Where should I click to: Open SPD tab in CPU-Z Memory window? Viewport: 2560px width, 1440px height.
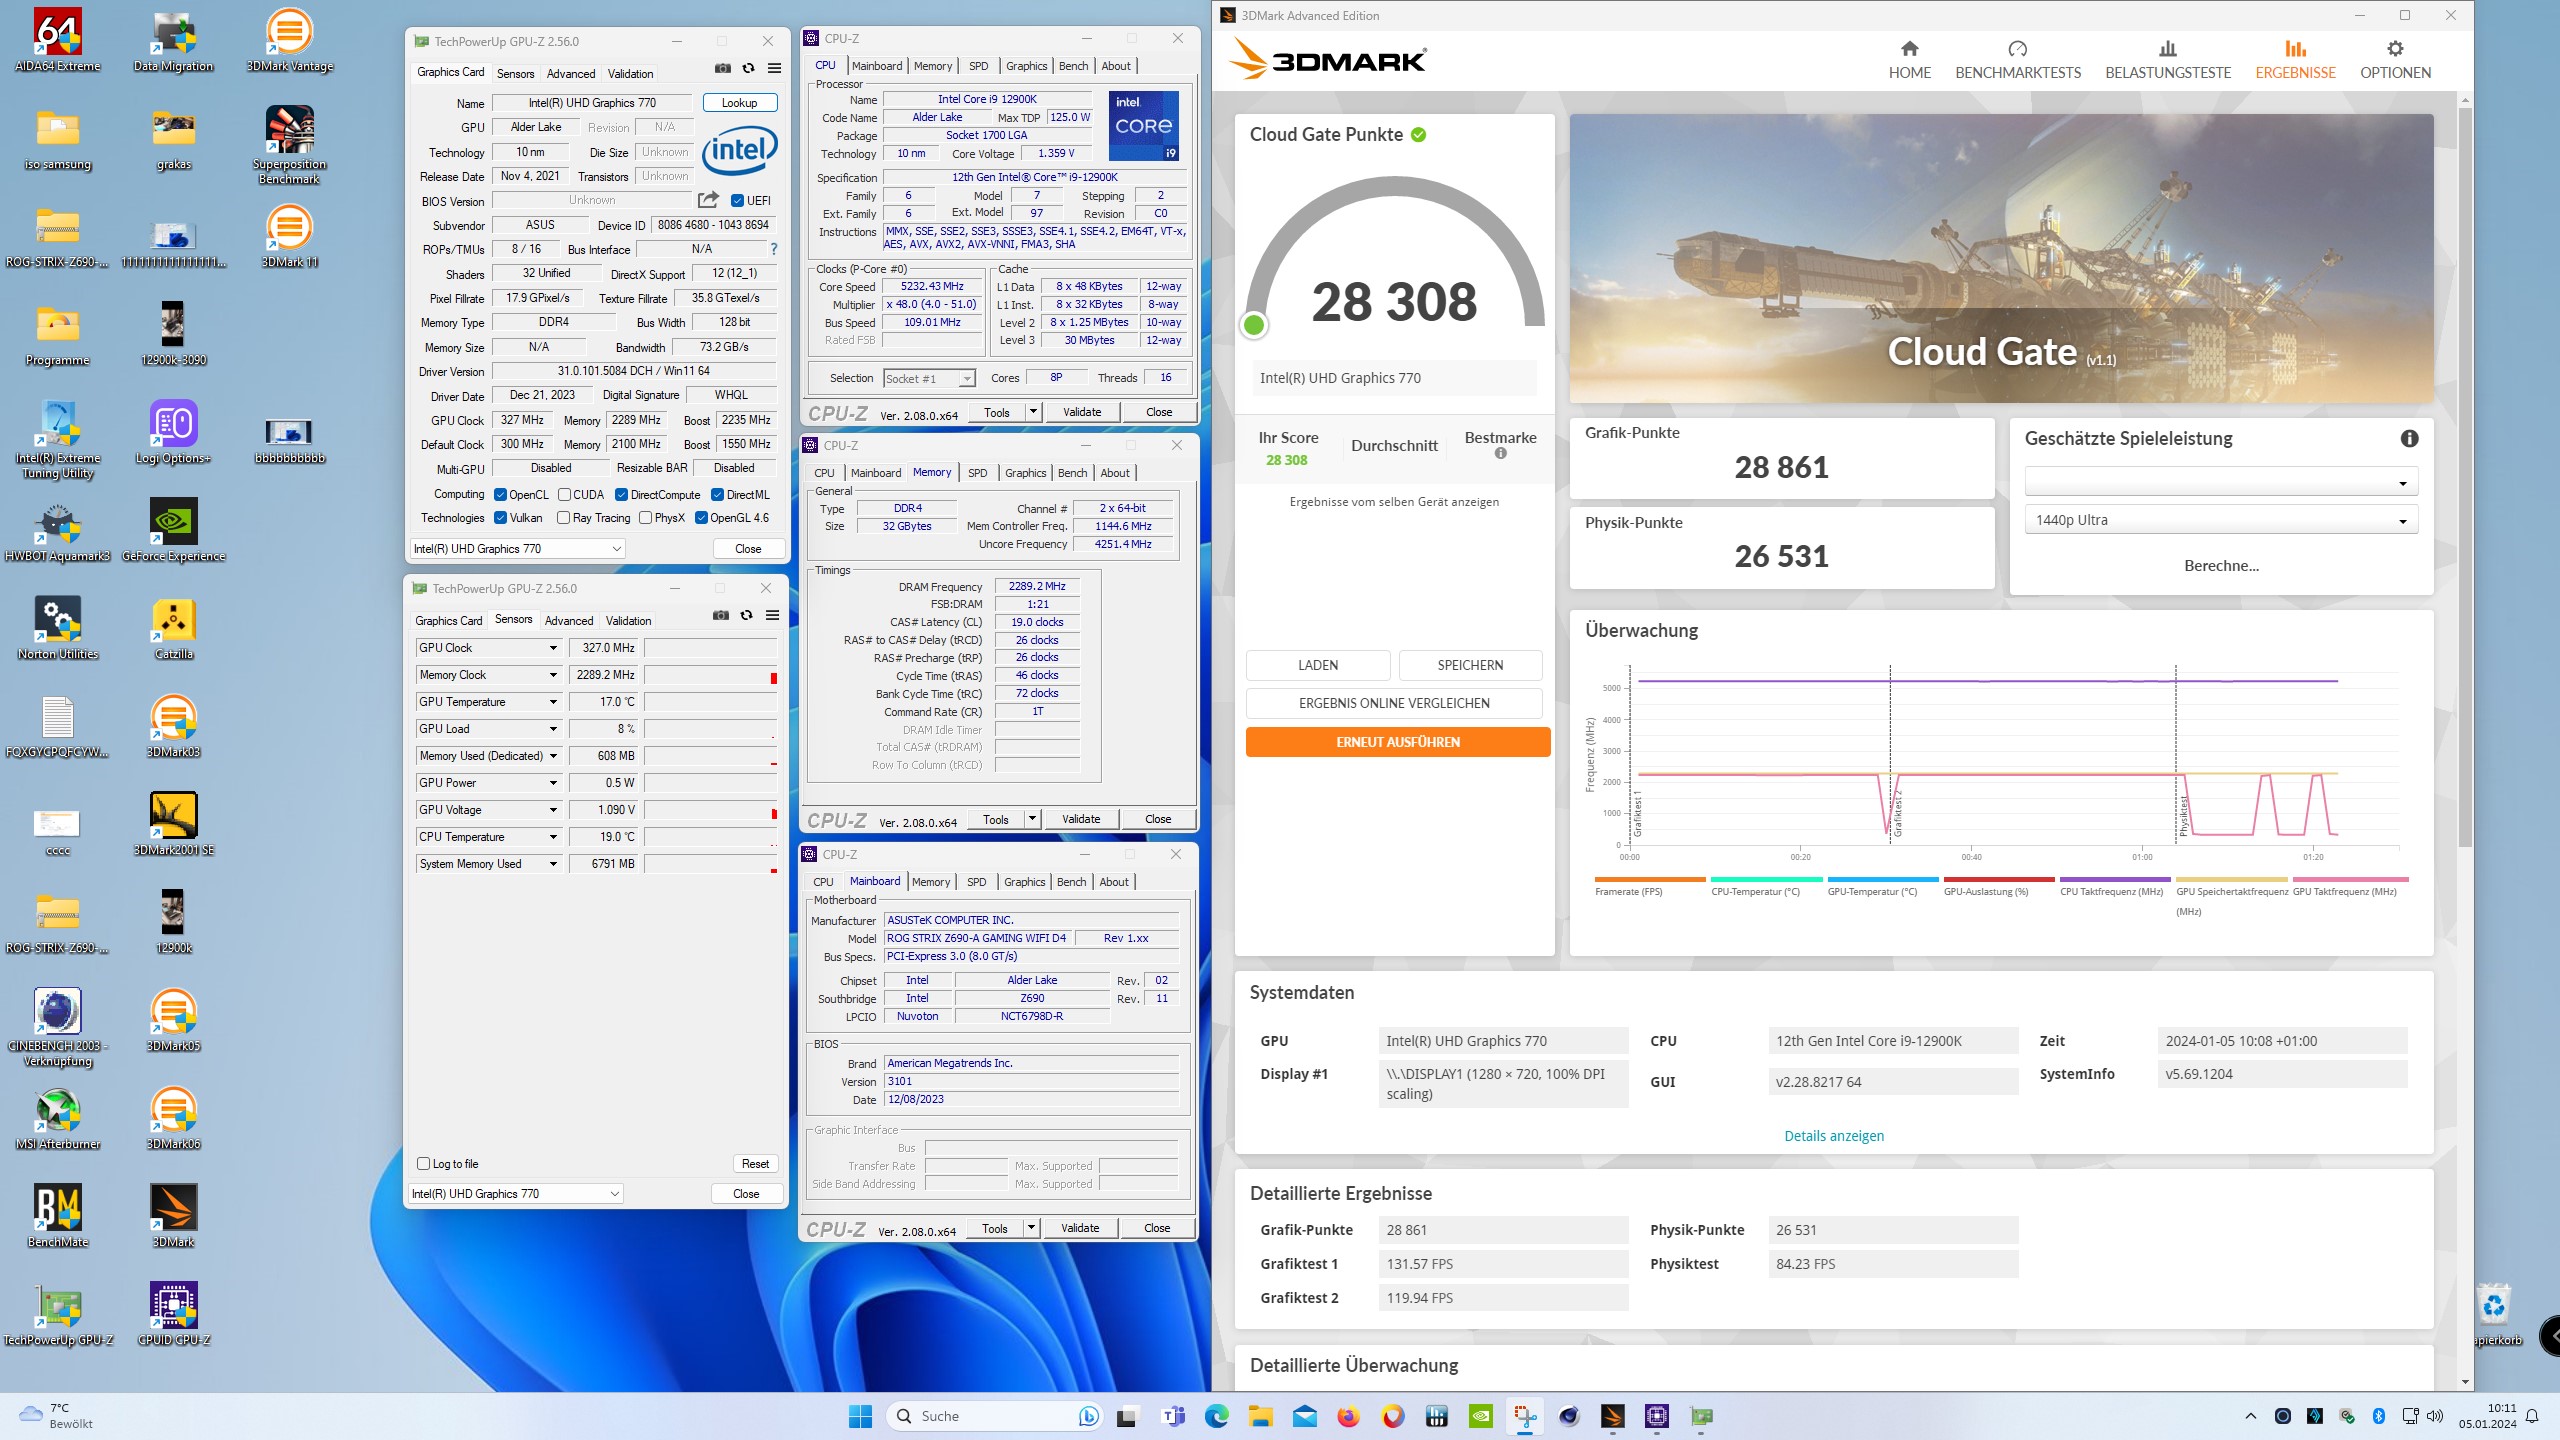coord(977,473)
